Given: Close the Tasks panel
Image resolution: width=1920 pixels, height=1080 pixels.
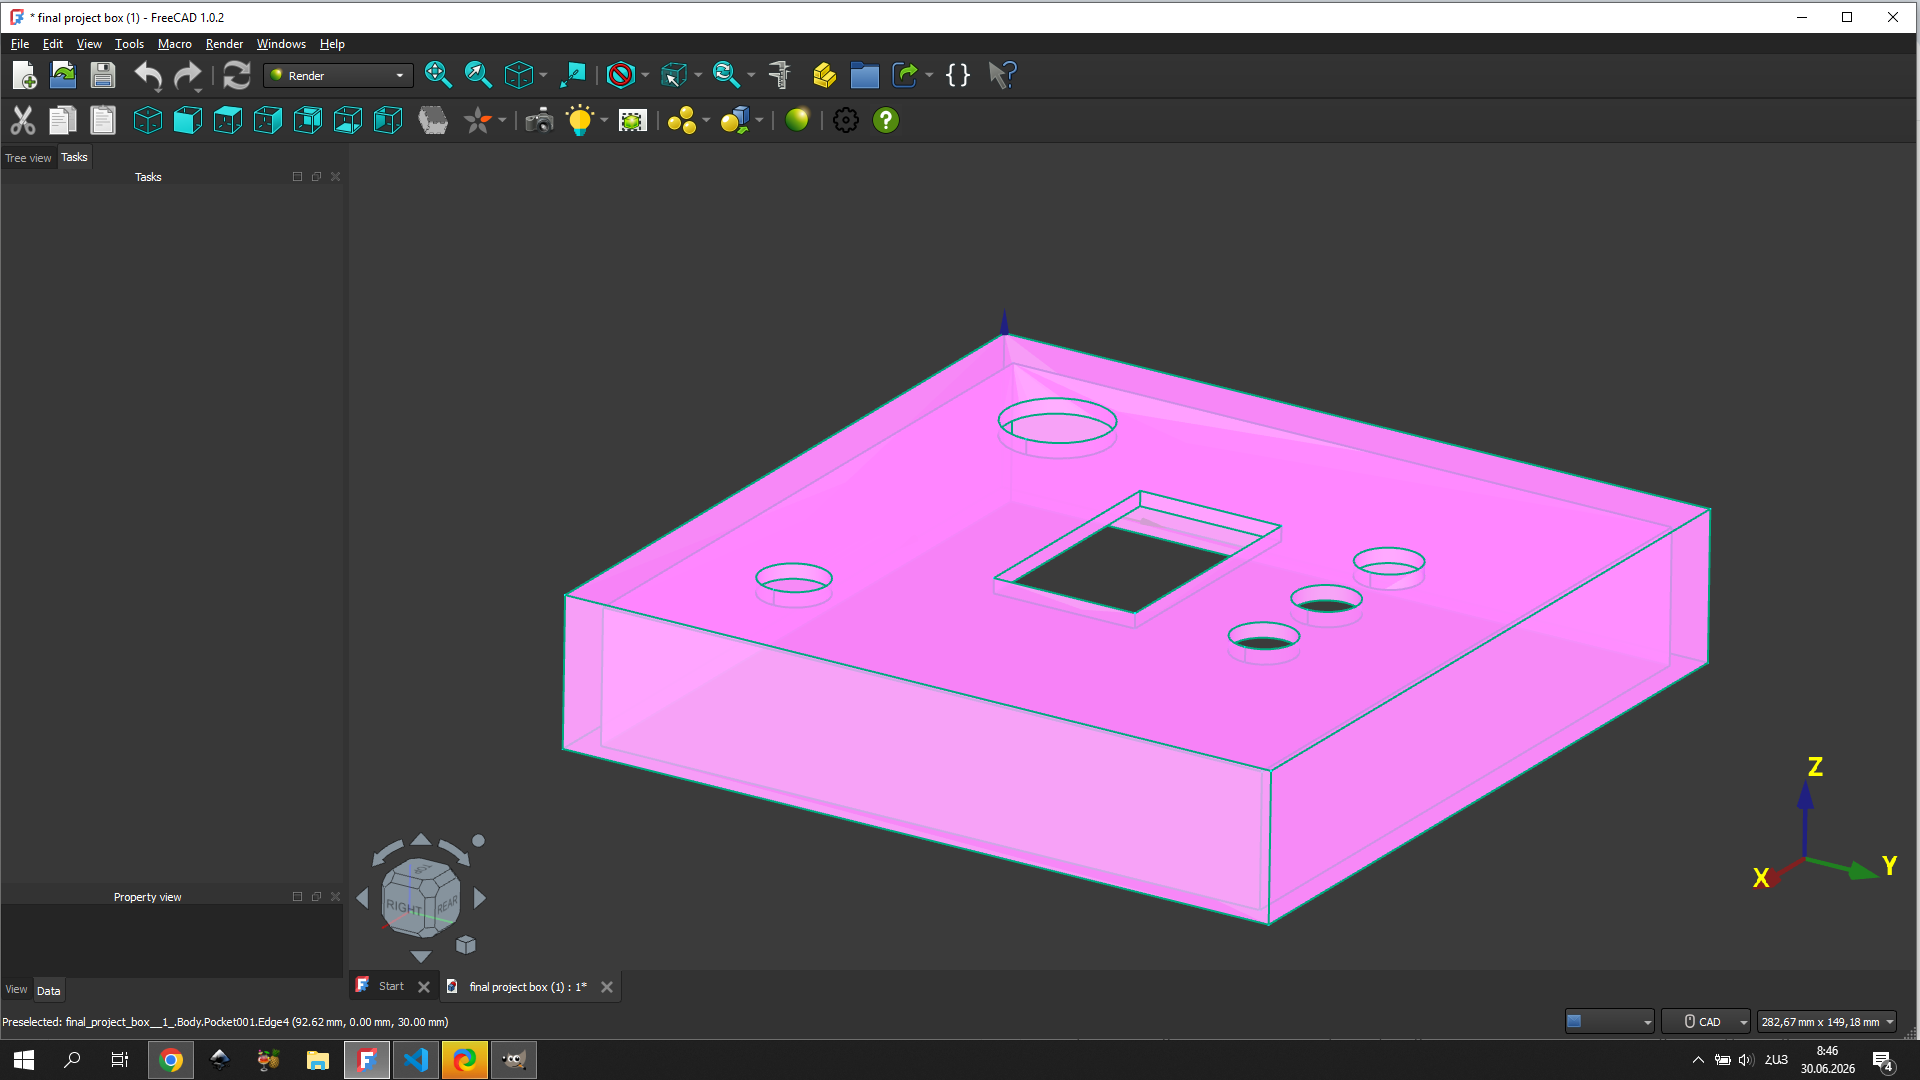Looking at the screenshot, I should click(335, 177).
